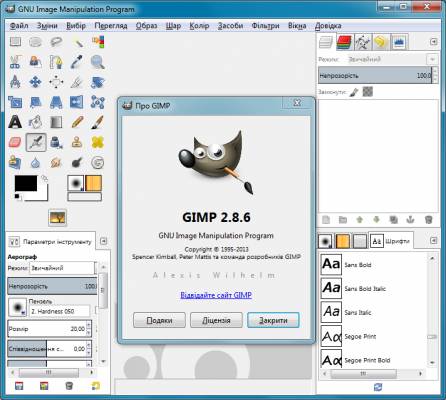Select the Clone stamp tool
Image resolution: width=446 pixels, height=400 pixels.
77,142
